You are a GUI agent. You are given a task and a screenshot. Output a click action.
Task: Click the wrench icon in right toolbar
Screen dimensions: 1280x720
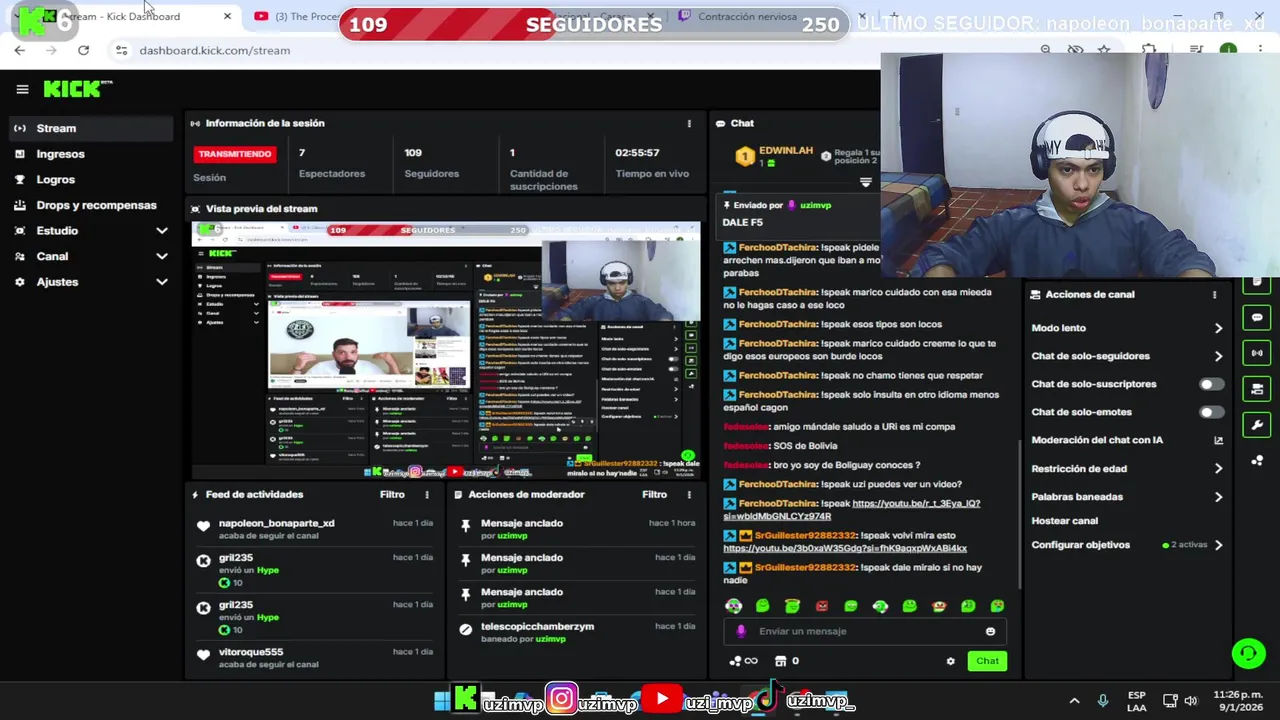point(1257,425)
